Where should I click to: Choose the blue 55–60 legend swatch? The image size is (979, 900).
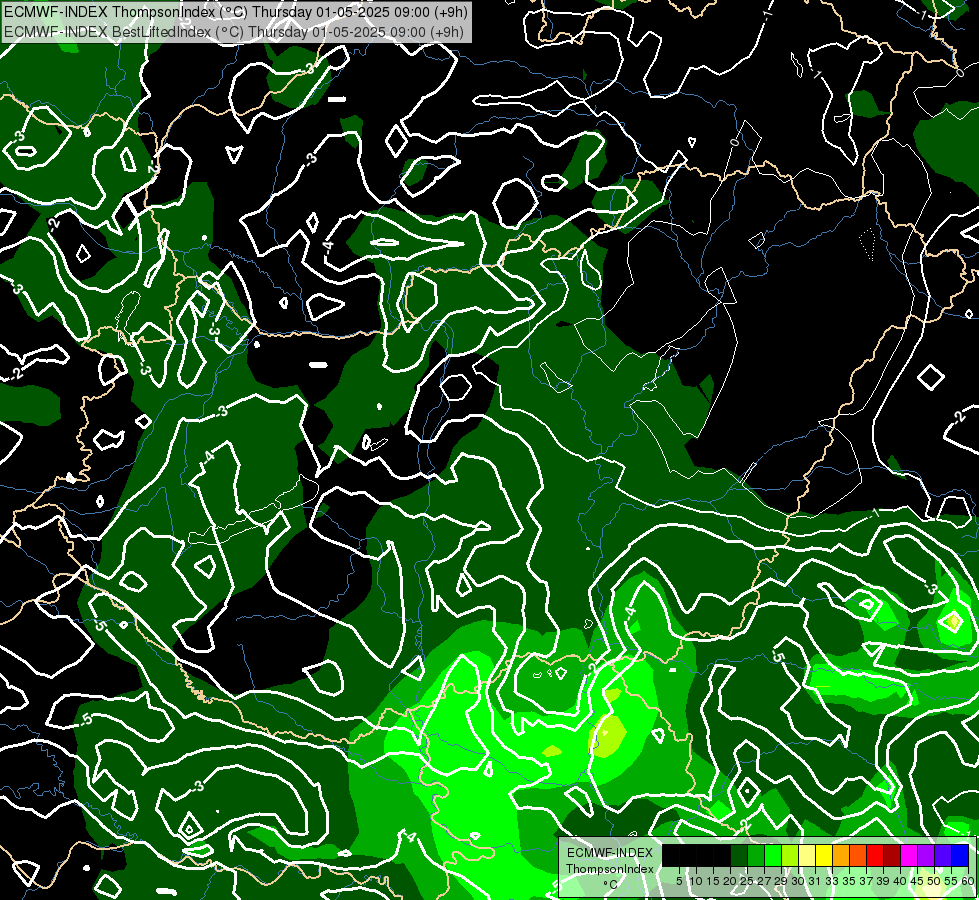[960, 856]
